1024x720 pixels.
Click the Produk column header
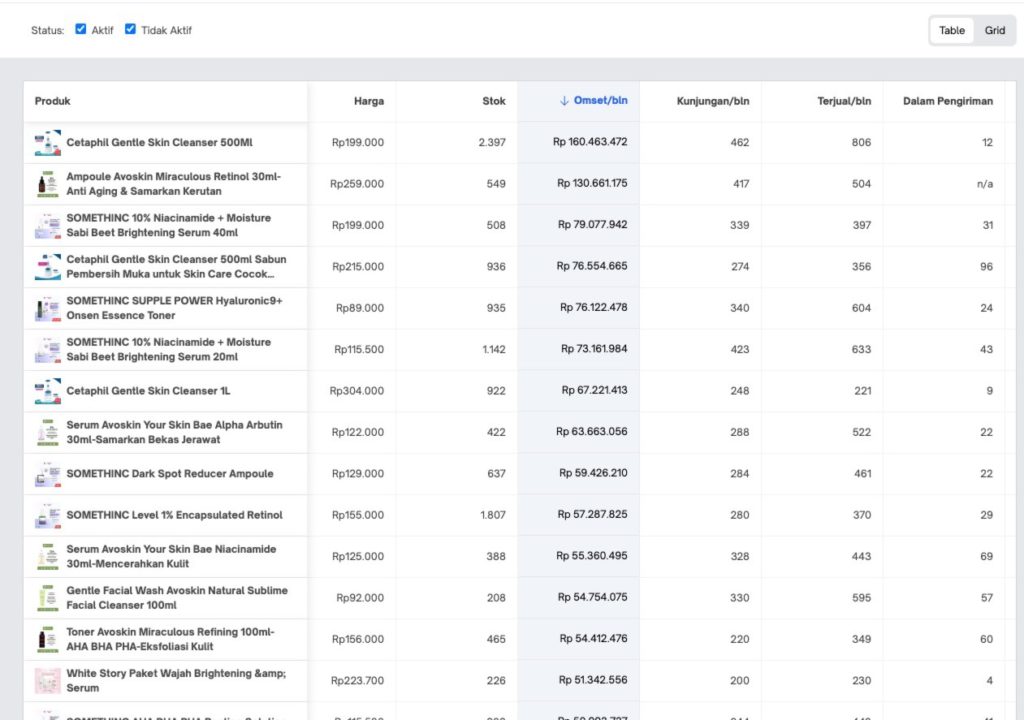coord(53,101)
